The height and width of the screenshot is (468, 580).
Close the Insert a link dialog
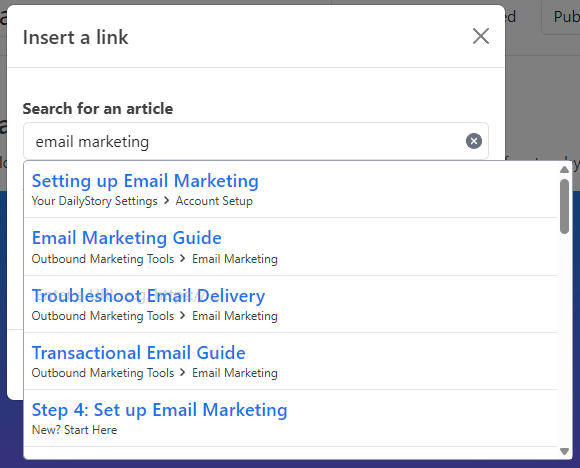481,36
